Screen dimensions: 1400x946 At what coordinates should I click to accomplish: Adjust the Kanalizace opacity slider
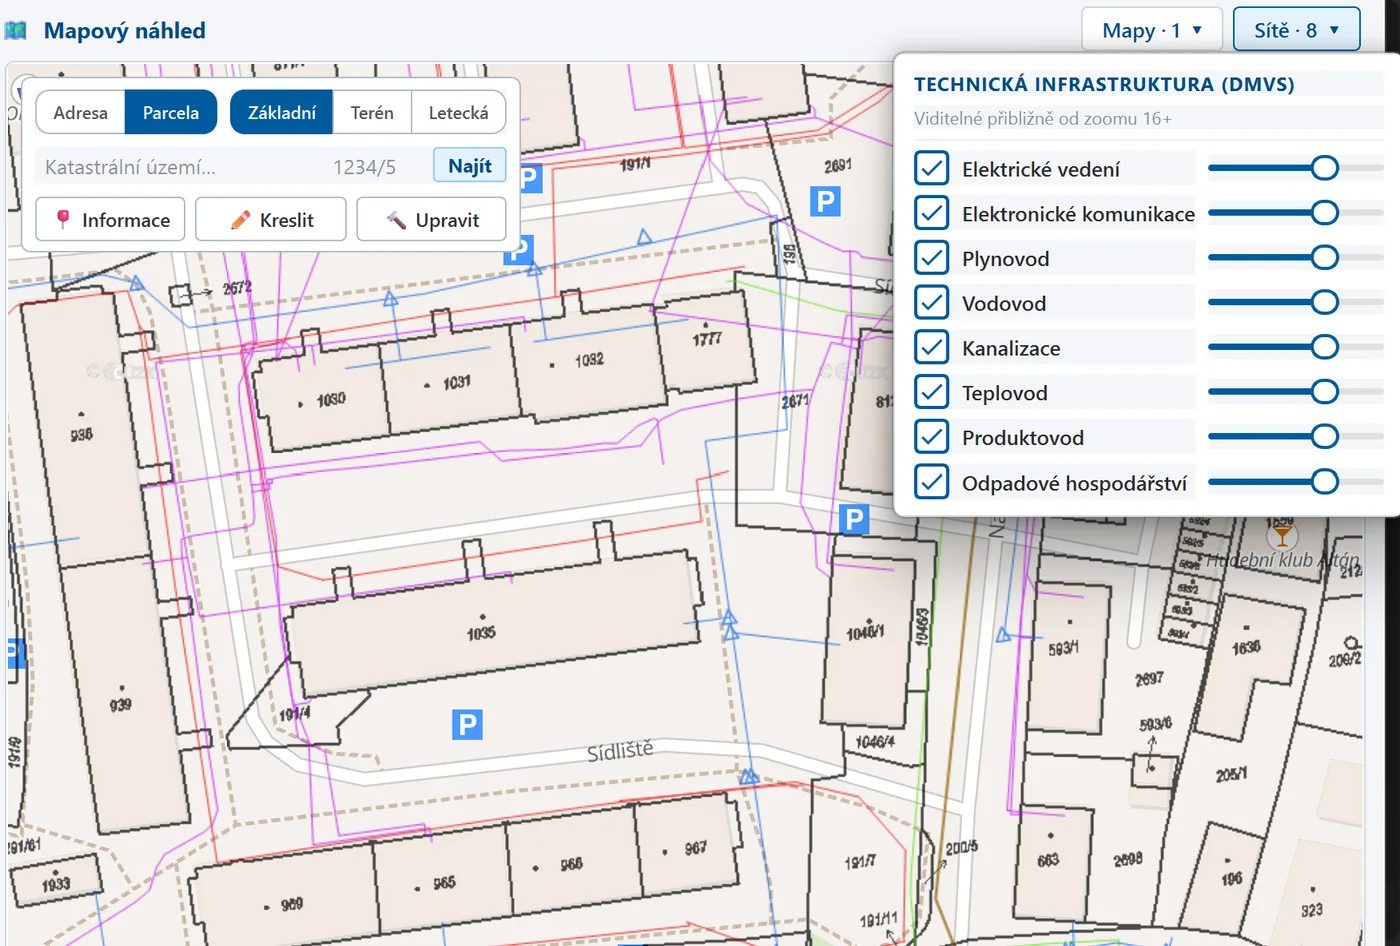[1296, 347]
